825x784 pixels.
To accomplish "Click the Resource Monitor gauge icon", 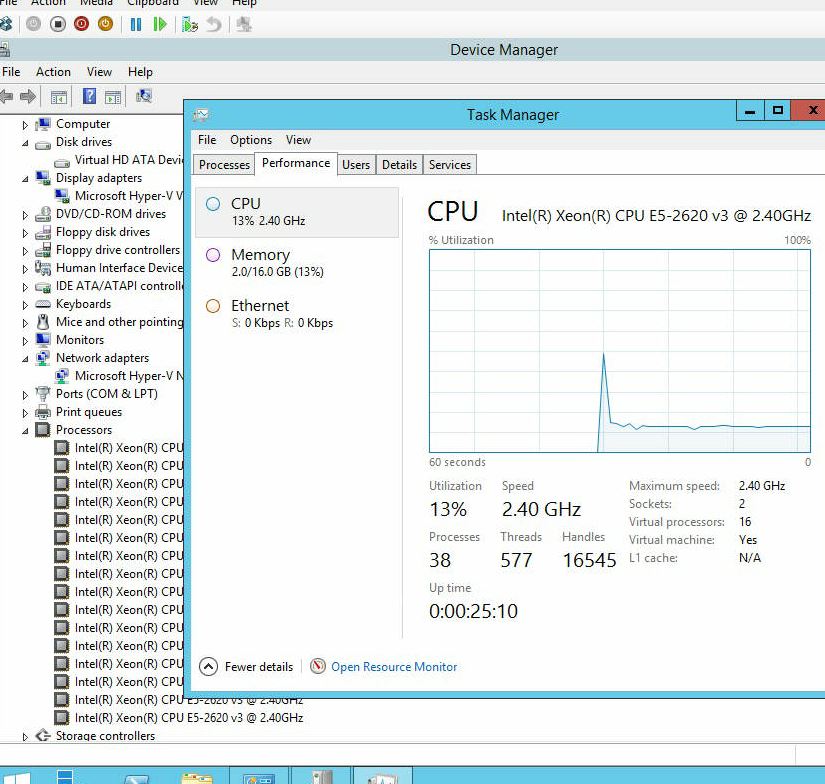I will click(x=318, y=666).
